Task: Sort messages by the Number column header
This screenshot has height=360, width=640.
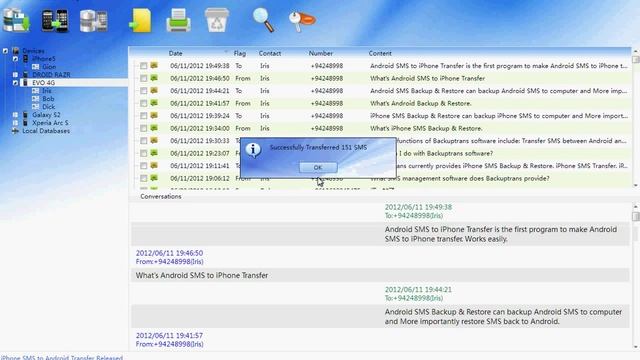Action: (320, 53)
